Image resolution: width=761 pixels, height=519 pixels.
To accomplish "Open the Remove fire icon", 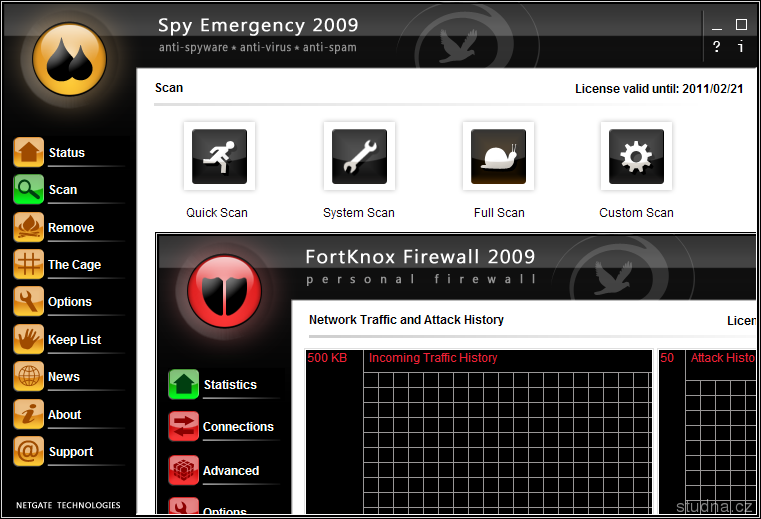I will coord(29,227).
